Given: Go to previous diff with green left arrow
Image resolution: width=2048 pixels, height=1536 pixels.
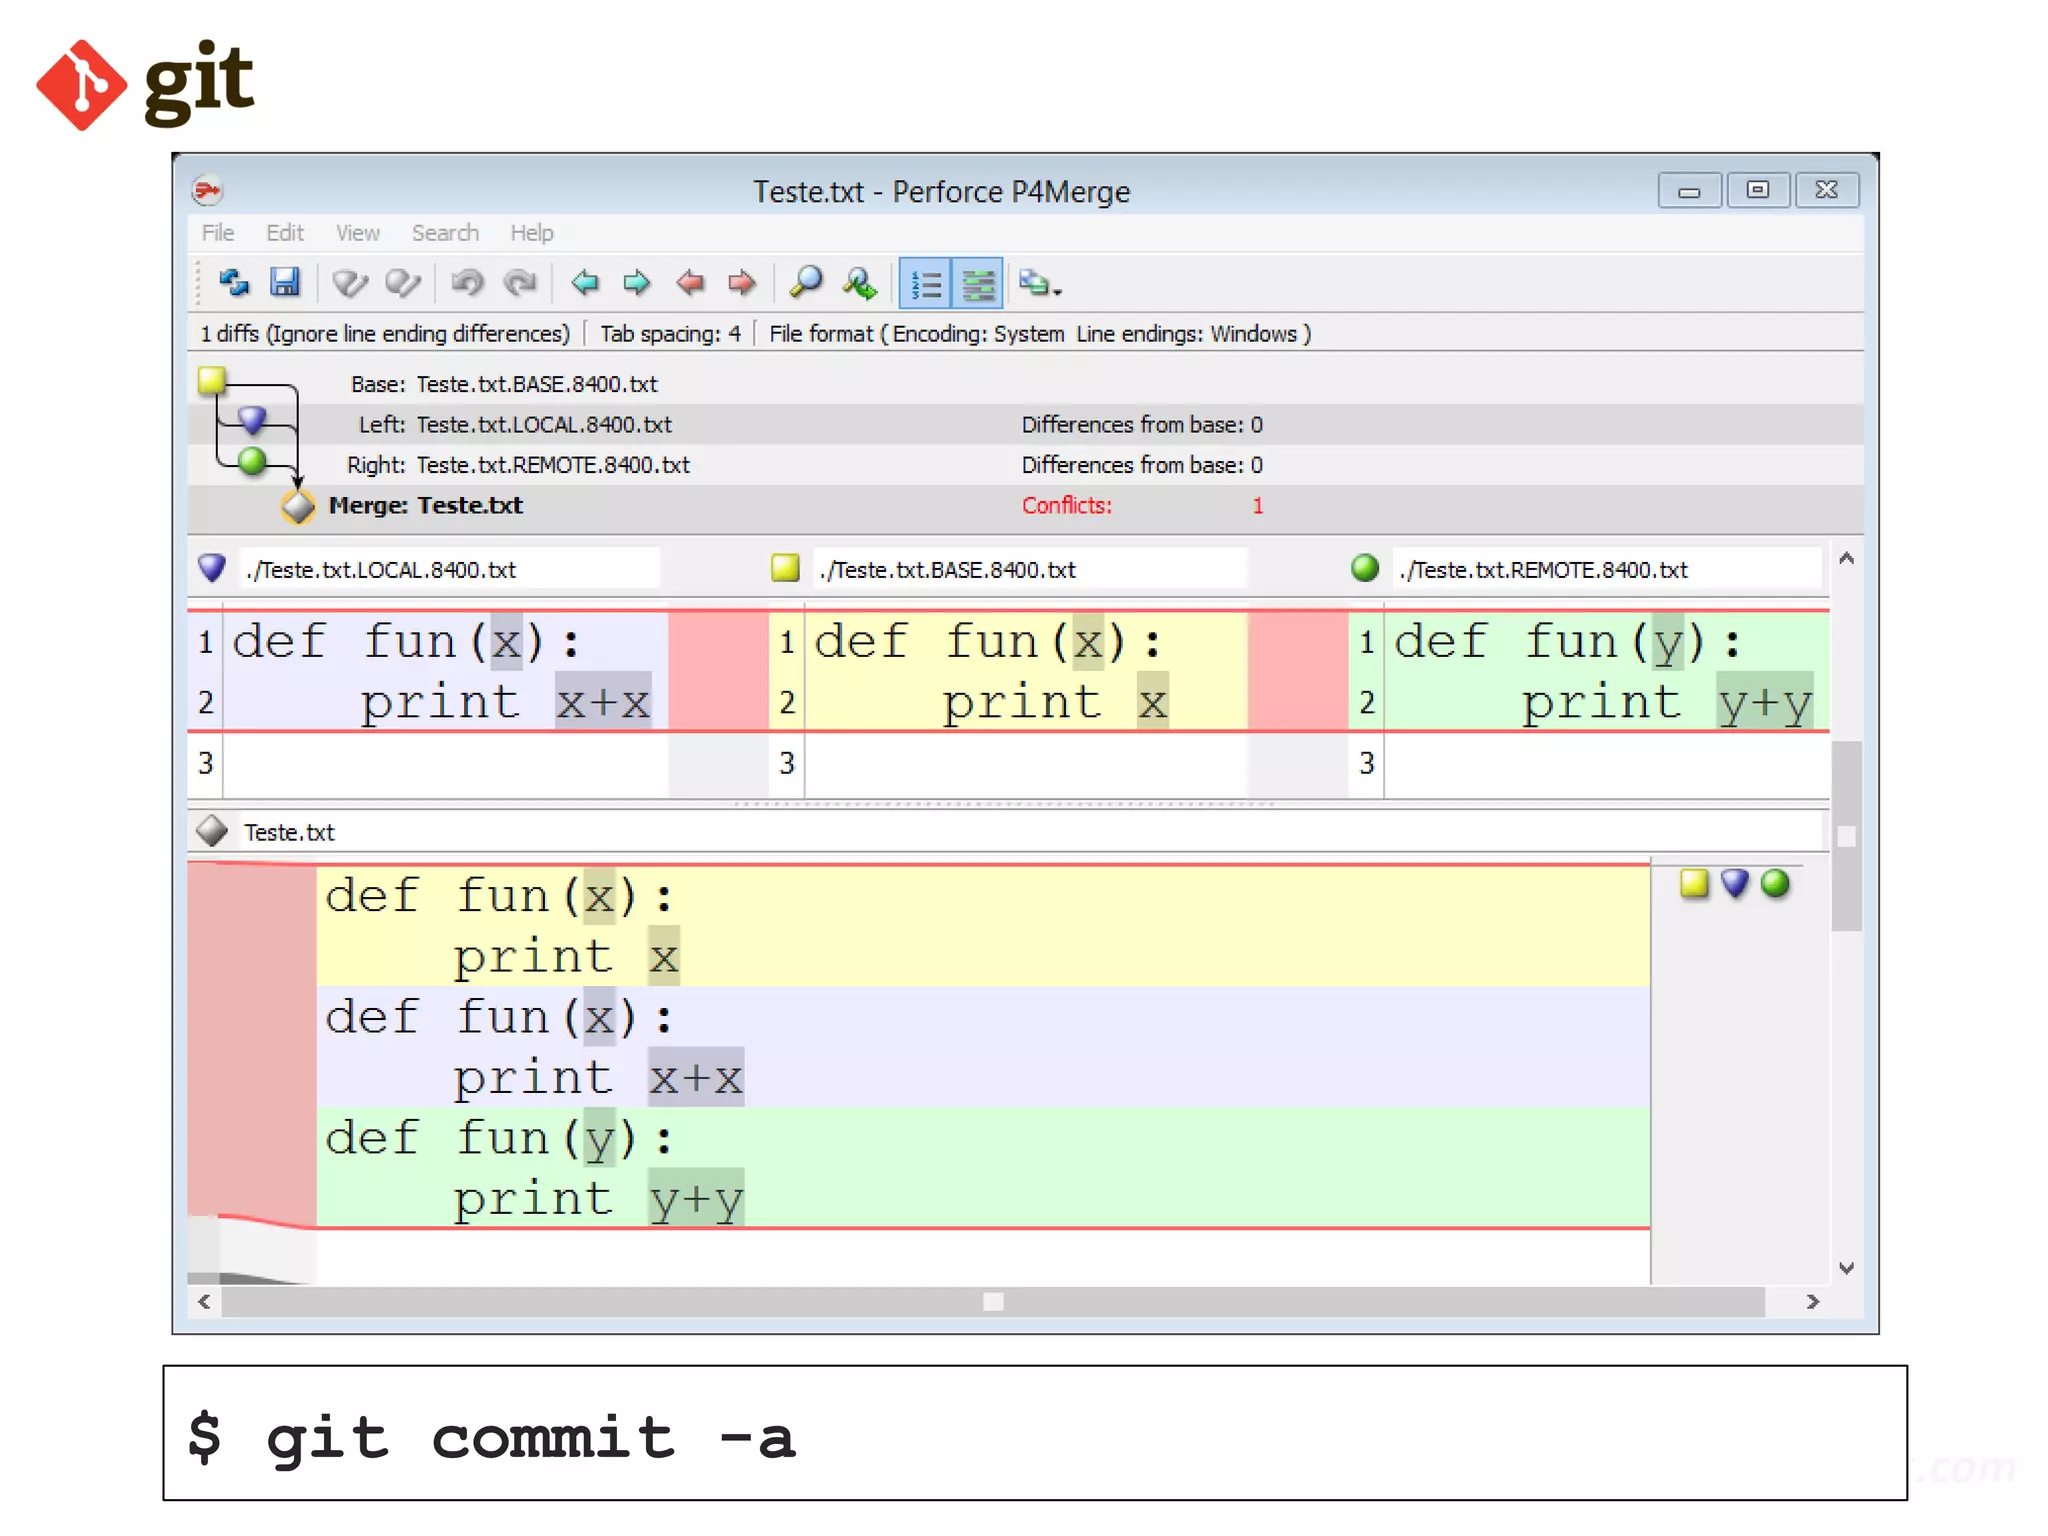Looking at the screenshot, I should point(585,283).
